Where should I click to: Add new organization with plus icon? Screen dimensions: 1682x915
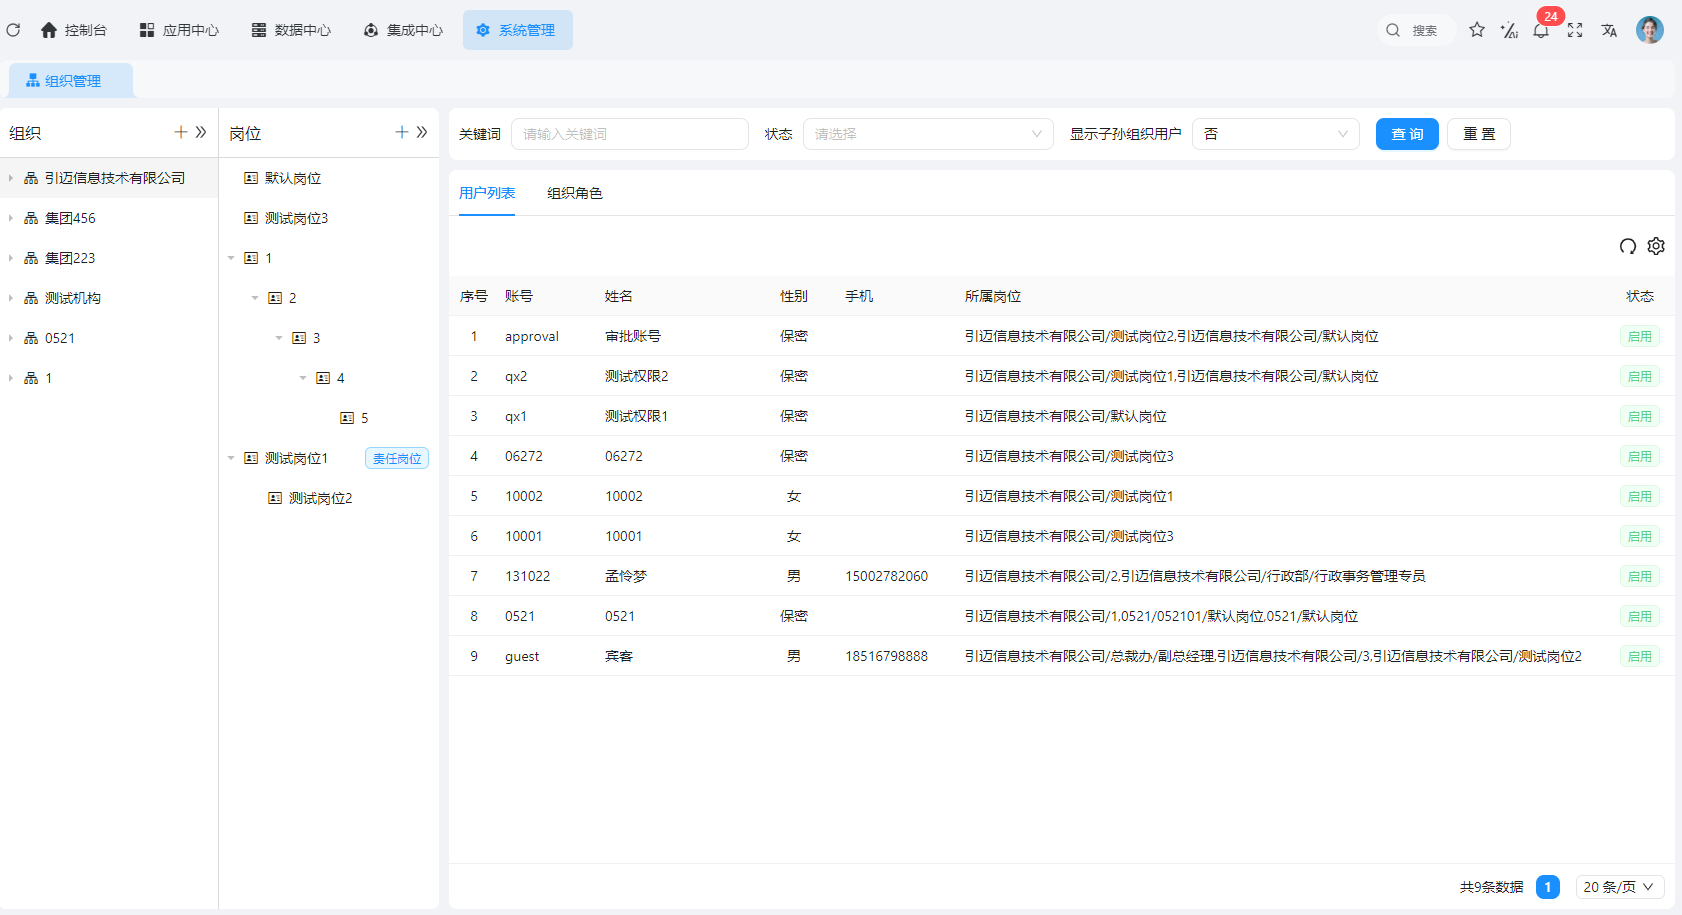[181, 132]
